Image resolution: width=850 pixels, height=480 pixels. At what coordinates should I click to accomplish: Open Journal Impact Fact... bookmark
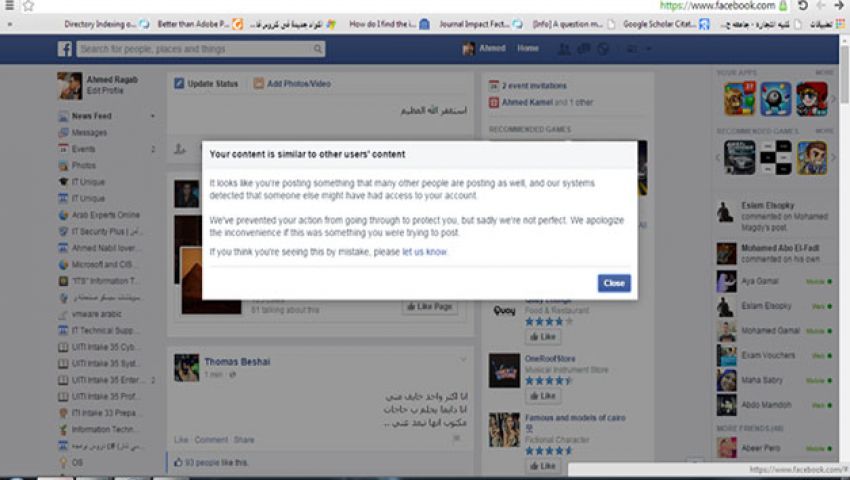coord(481,24)
